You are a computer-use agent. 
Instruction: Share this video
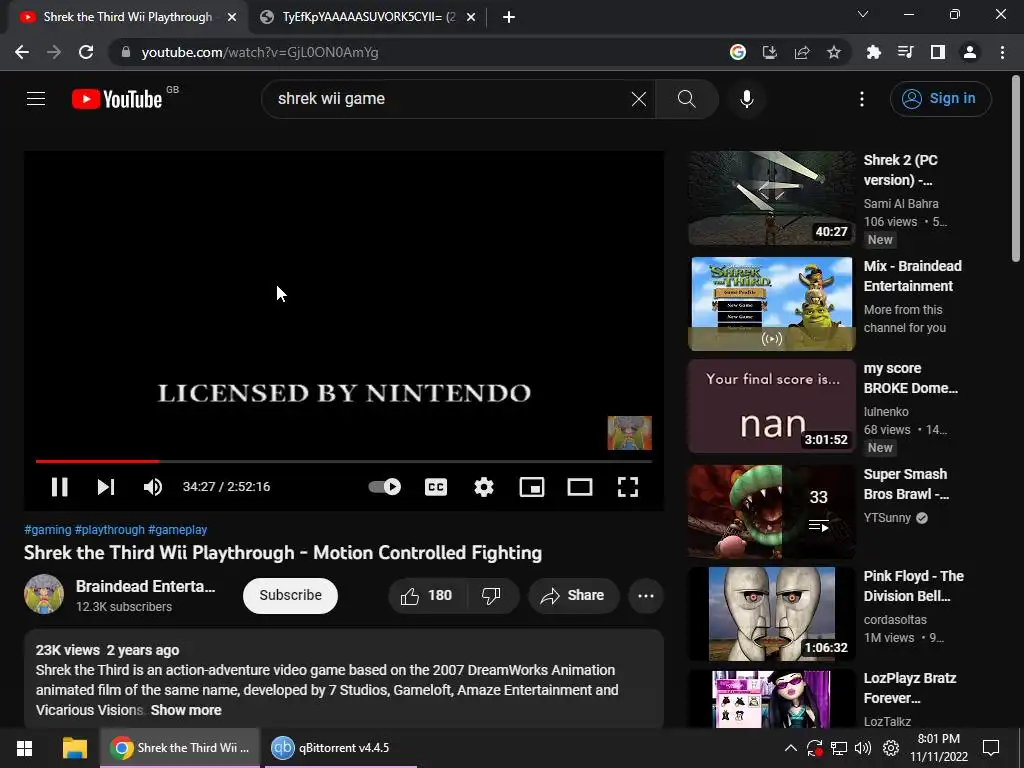point(573,596)
